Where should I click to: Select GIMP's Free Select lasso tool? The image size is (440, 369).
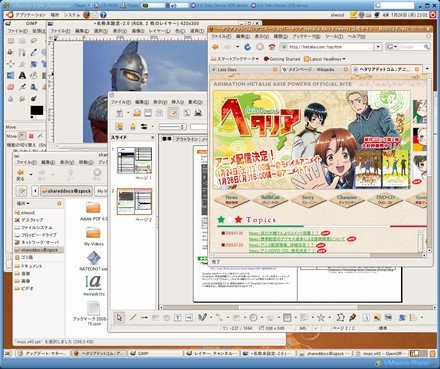33,41
